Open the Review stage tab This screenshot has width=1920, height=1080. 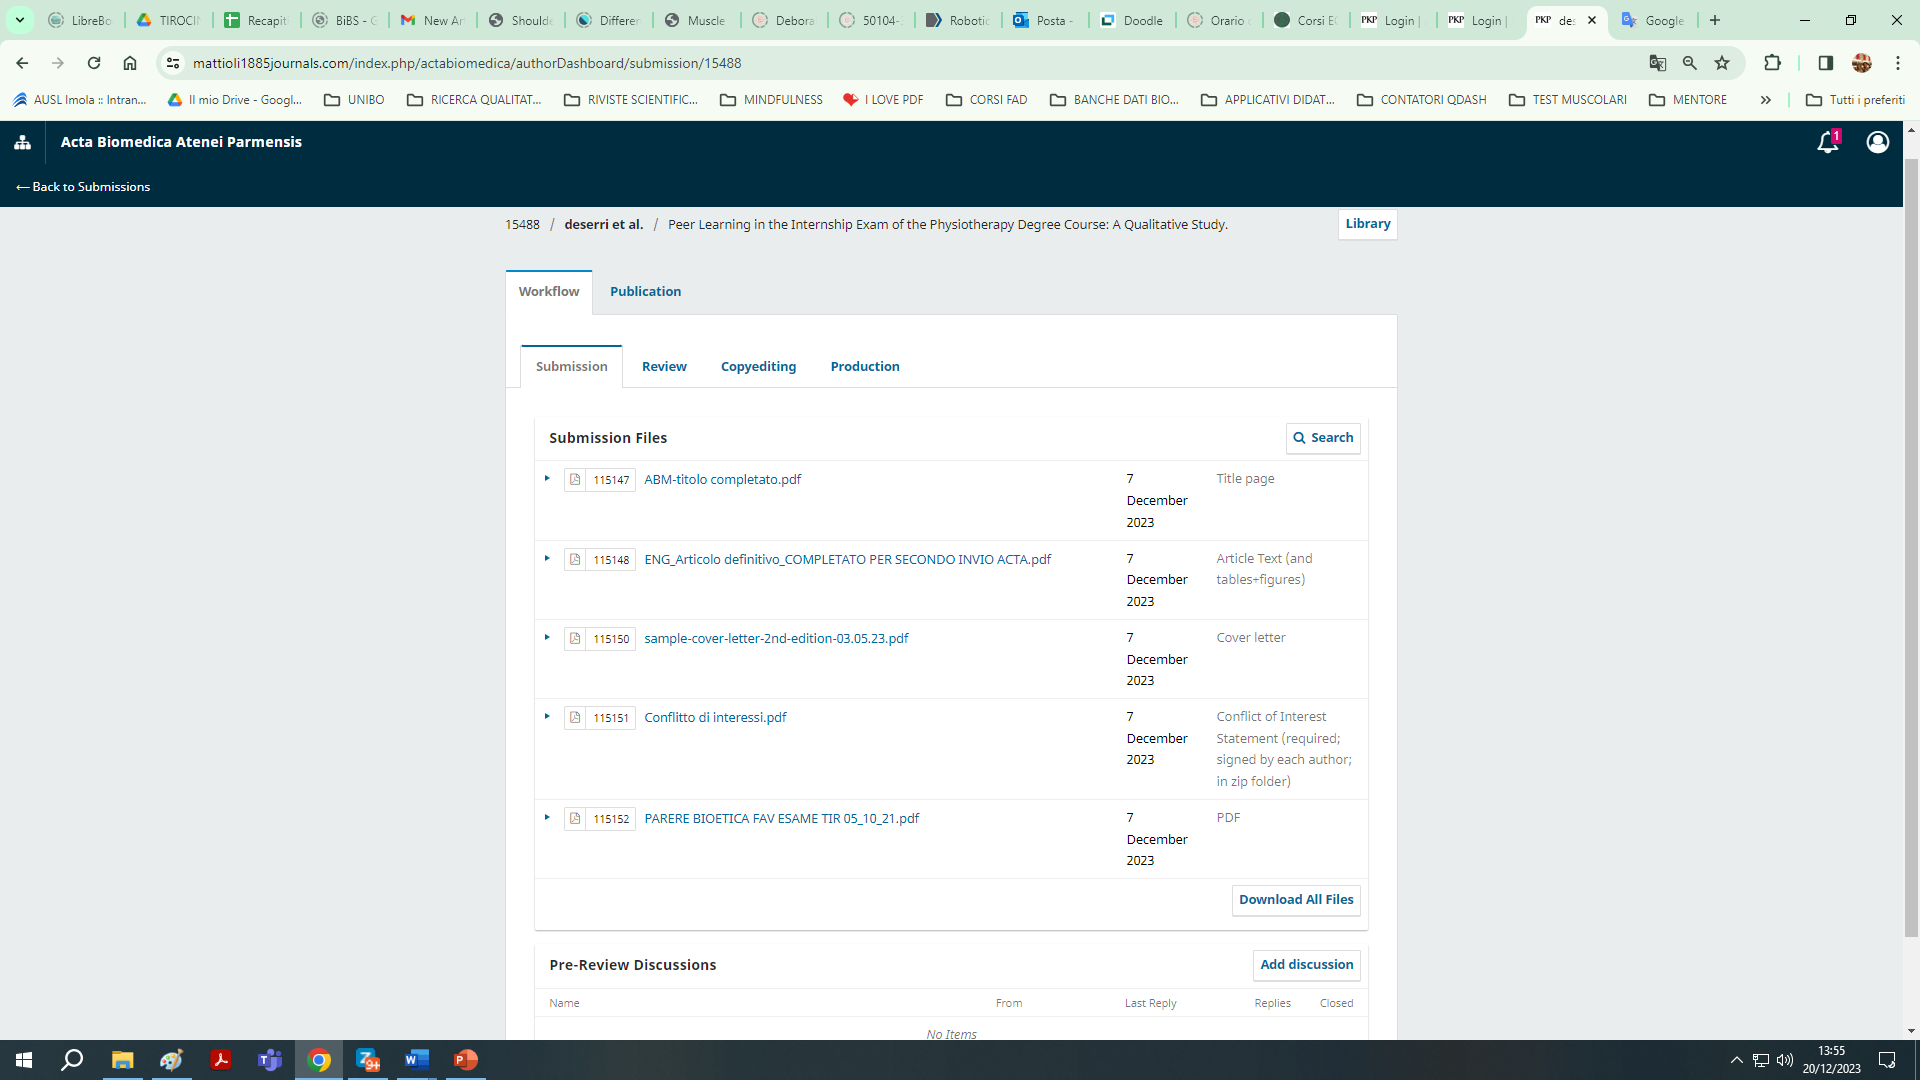click(664, 367)
